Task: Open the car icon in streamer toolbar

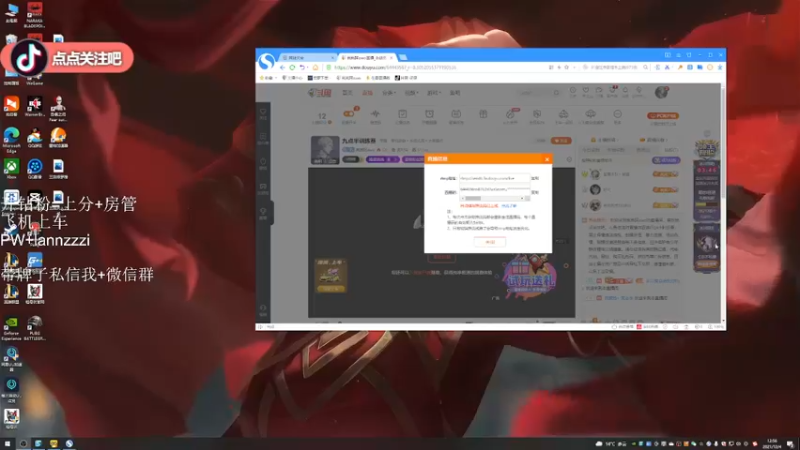Action: coord(563,116)
